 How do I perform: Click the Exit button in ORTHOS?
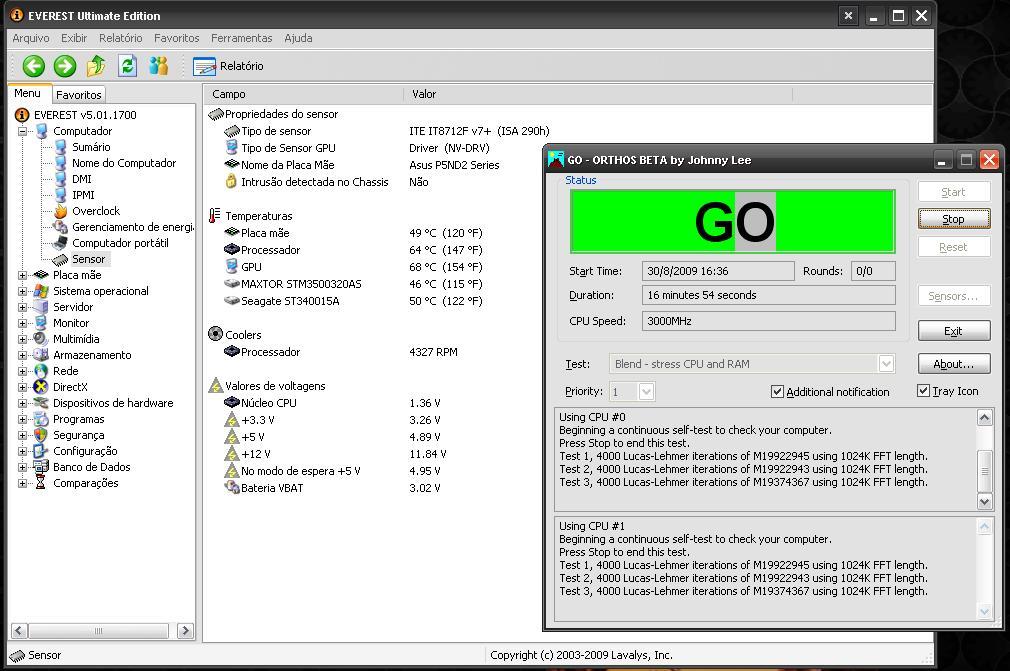(953, 331)
